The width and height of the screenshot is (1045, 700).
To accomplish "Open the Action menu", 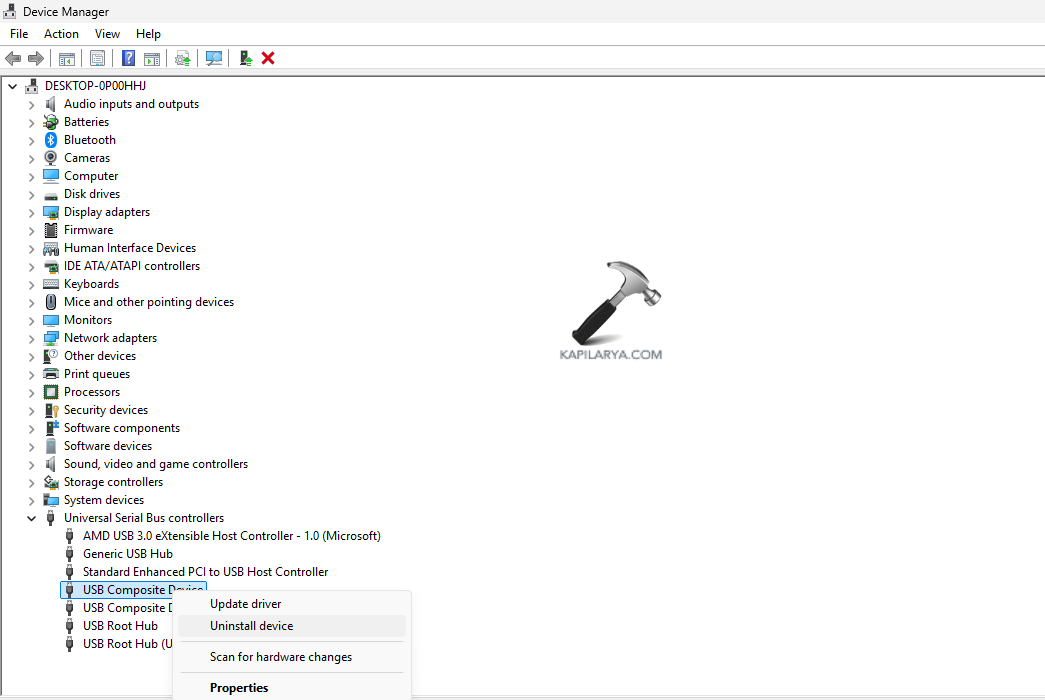I will click(x=61, y=34).
